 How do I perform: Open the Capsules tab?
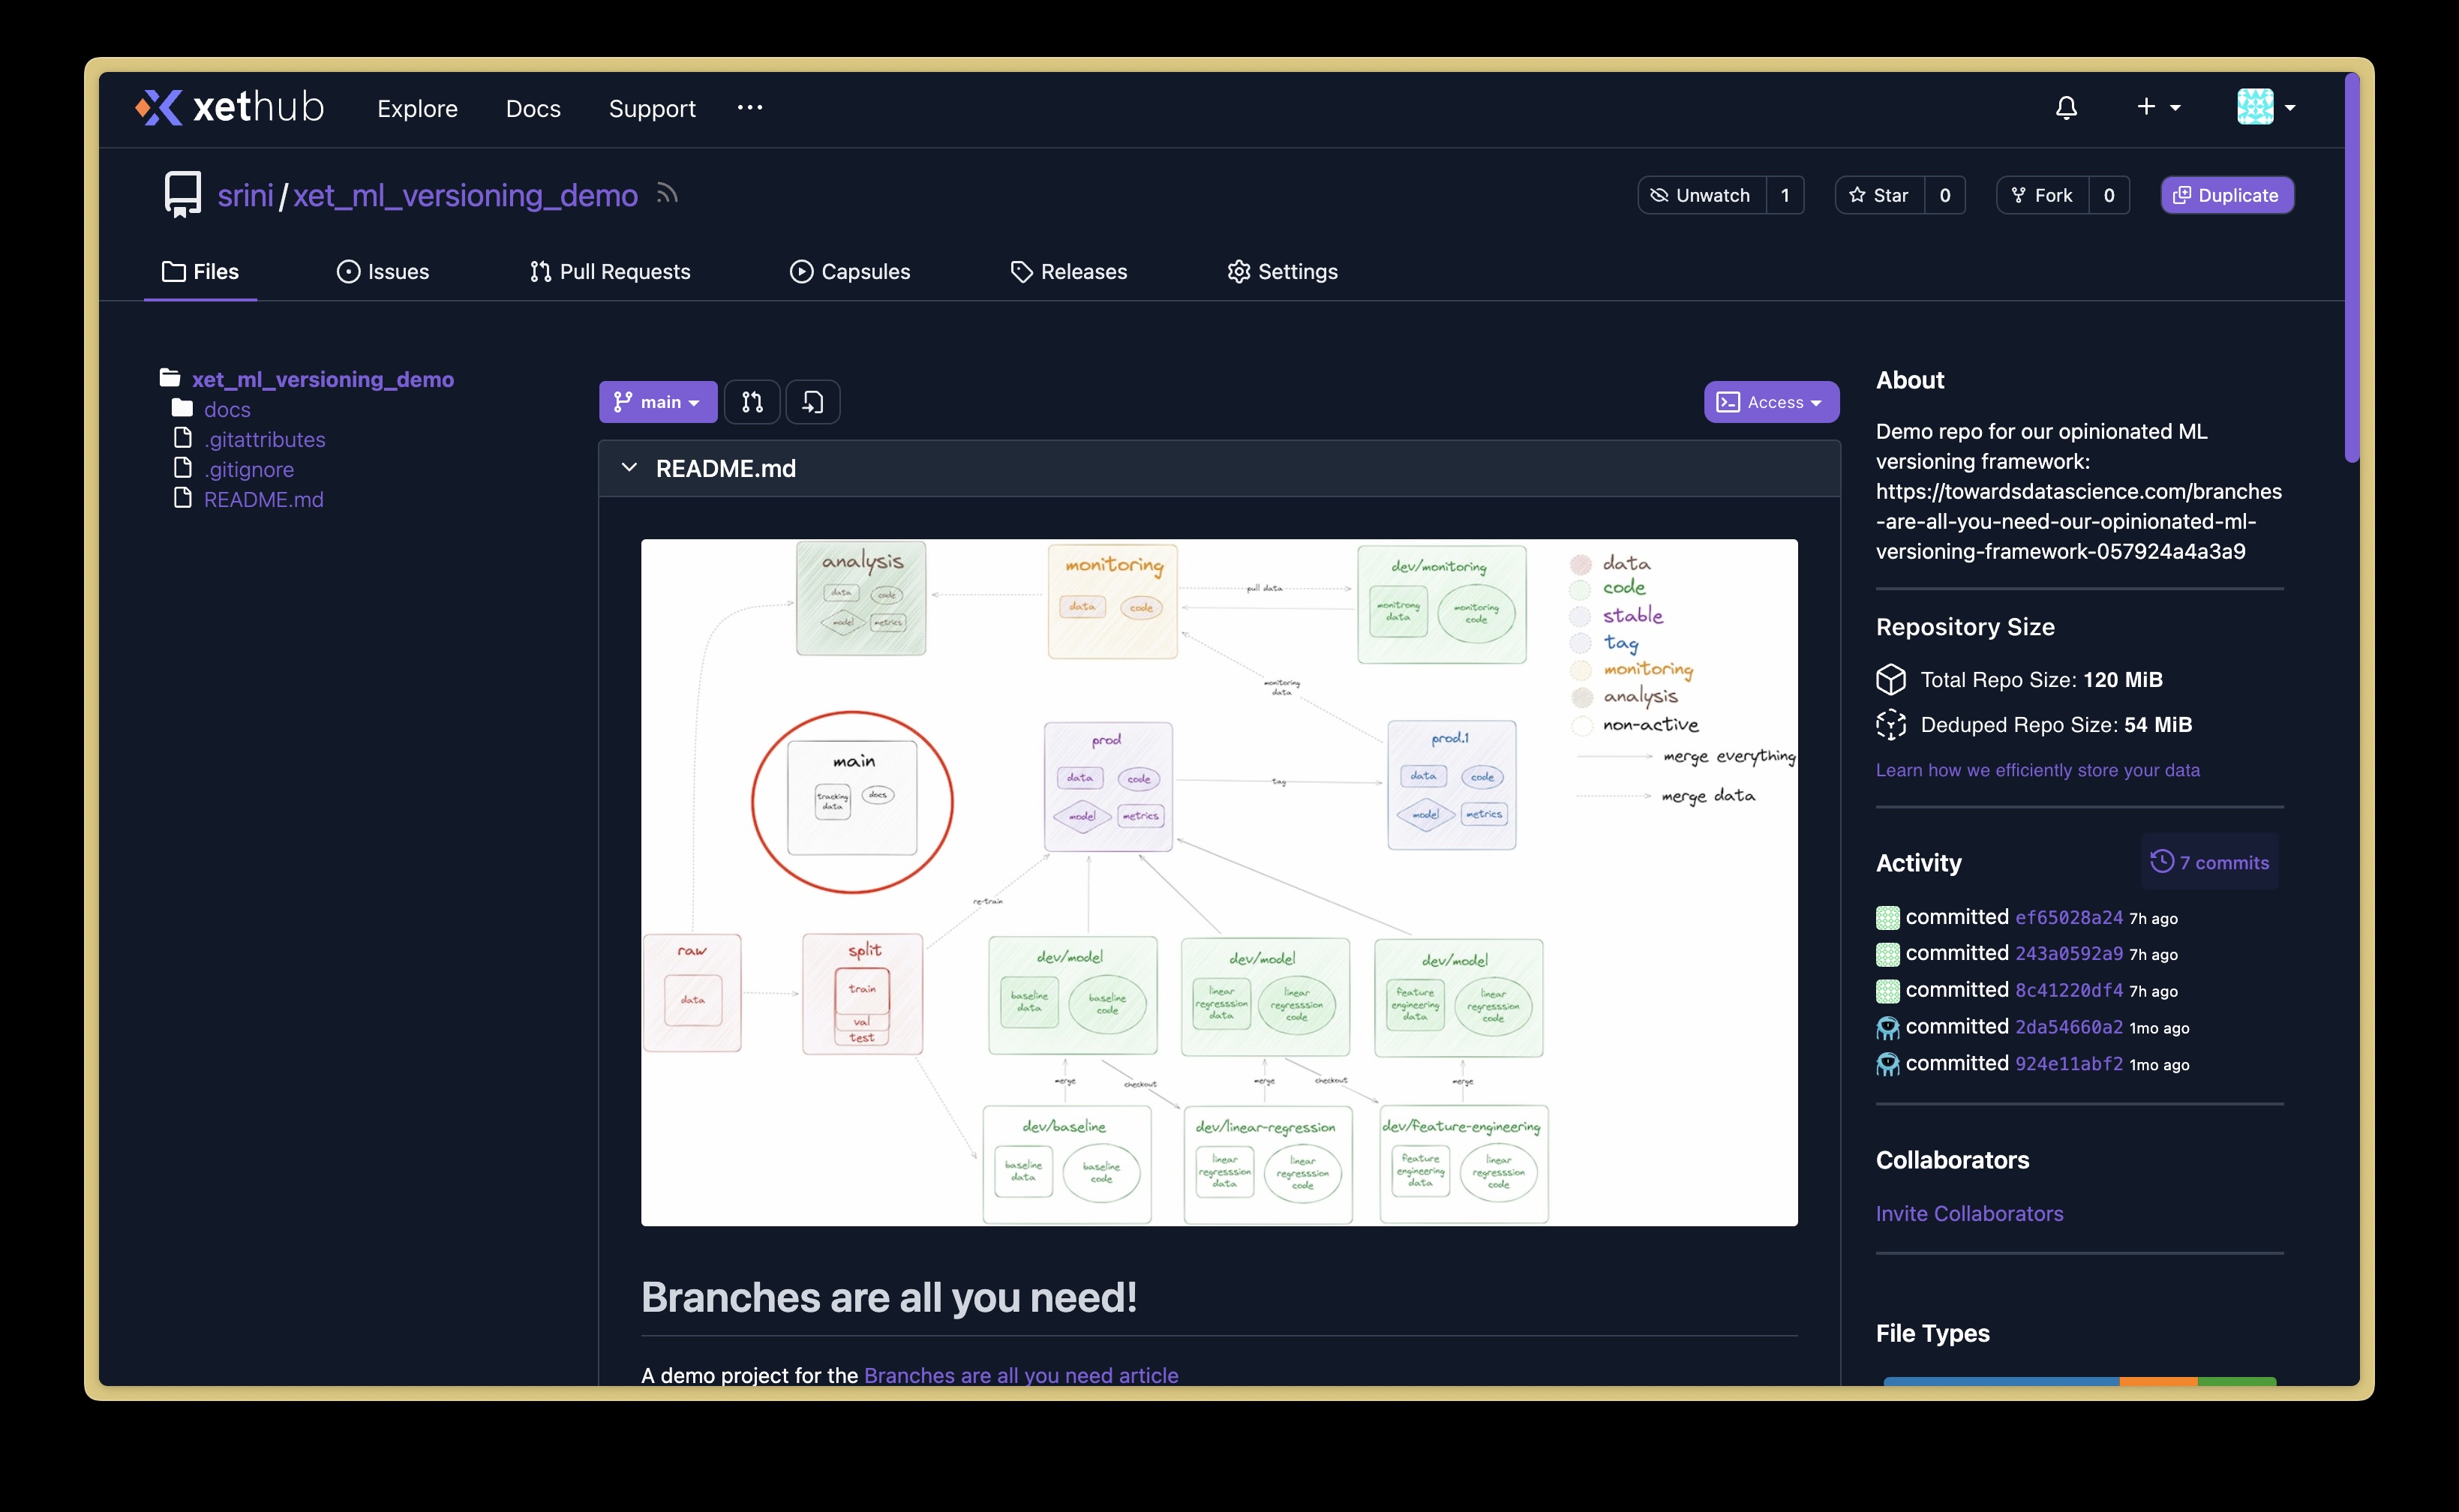[850, 272]
